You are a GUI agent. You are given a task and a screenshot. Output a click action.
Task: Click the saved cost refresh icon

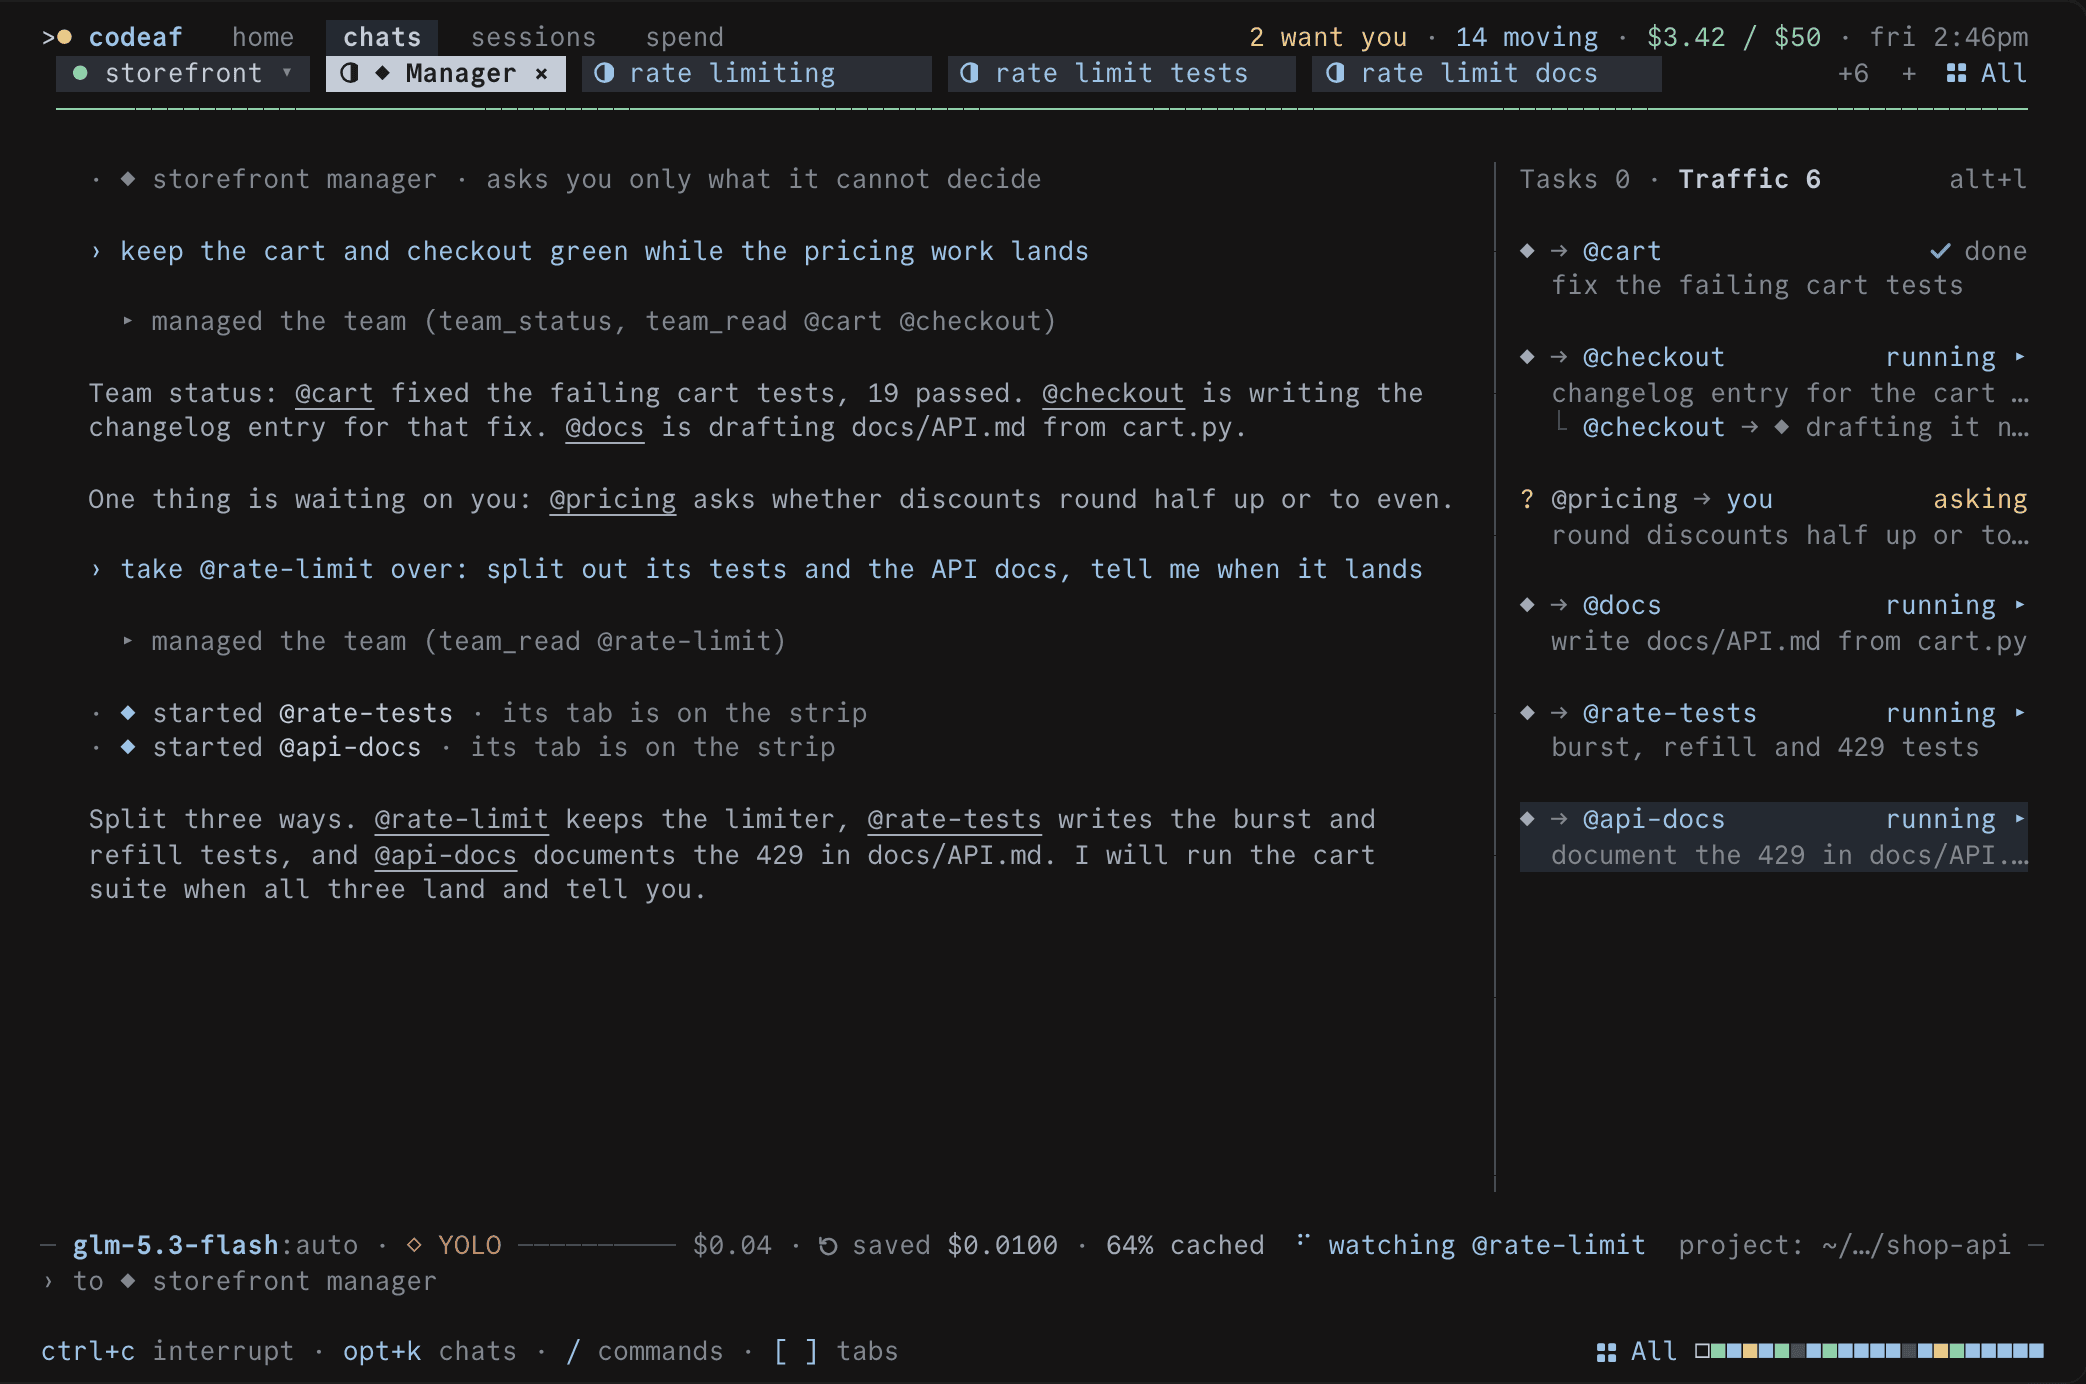coord(827,1245)
